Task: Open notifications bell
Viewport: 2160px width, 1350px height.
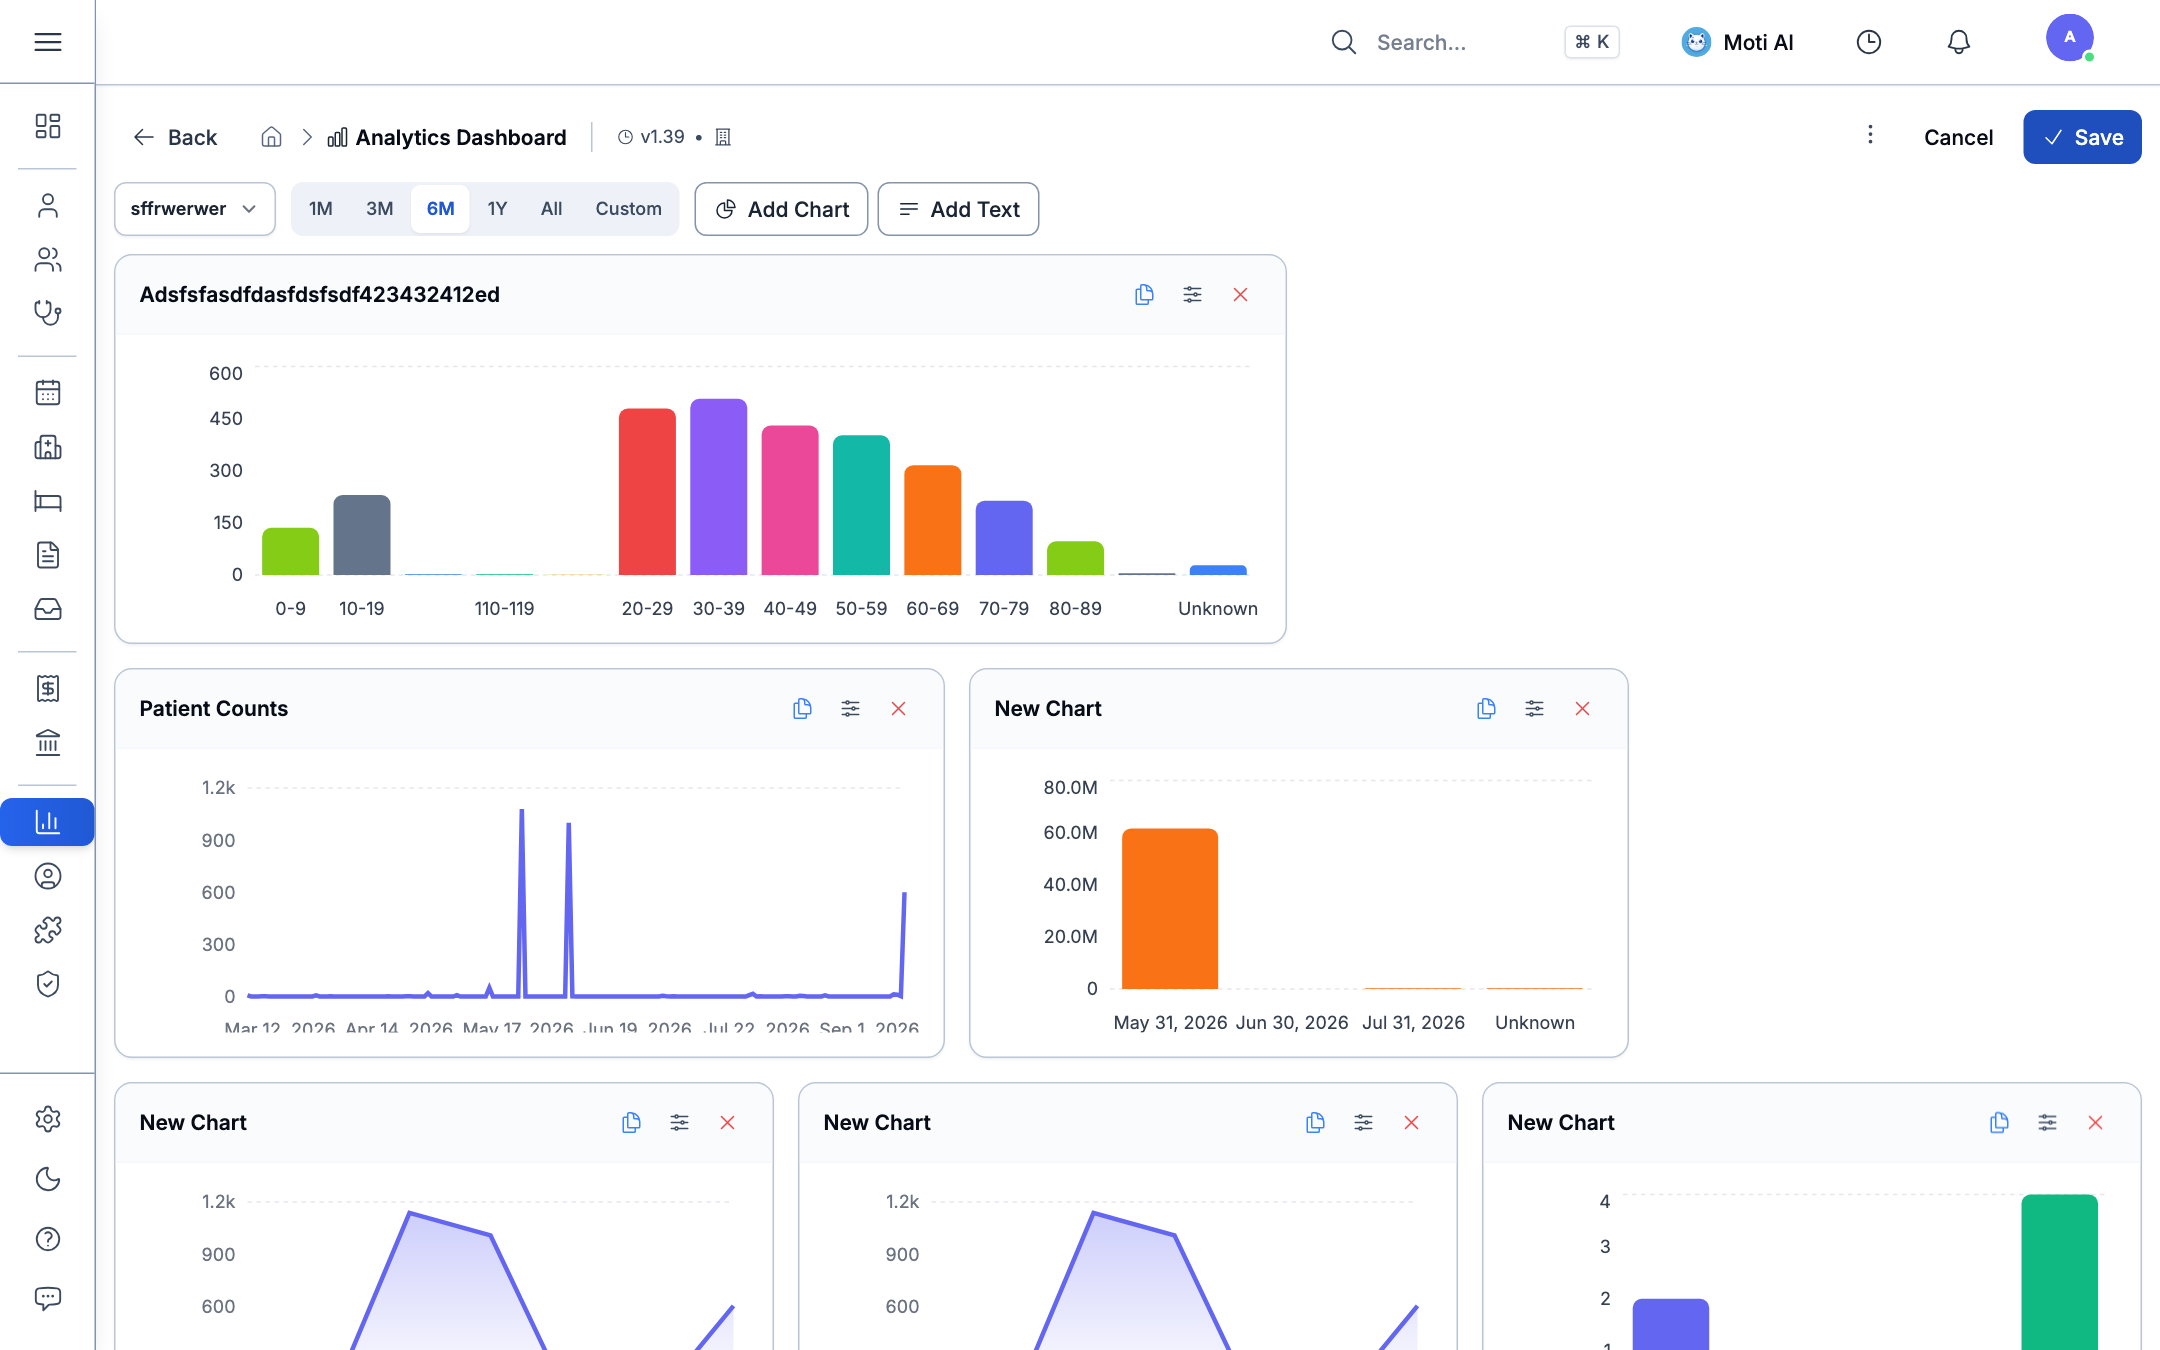Action: 1958,42
